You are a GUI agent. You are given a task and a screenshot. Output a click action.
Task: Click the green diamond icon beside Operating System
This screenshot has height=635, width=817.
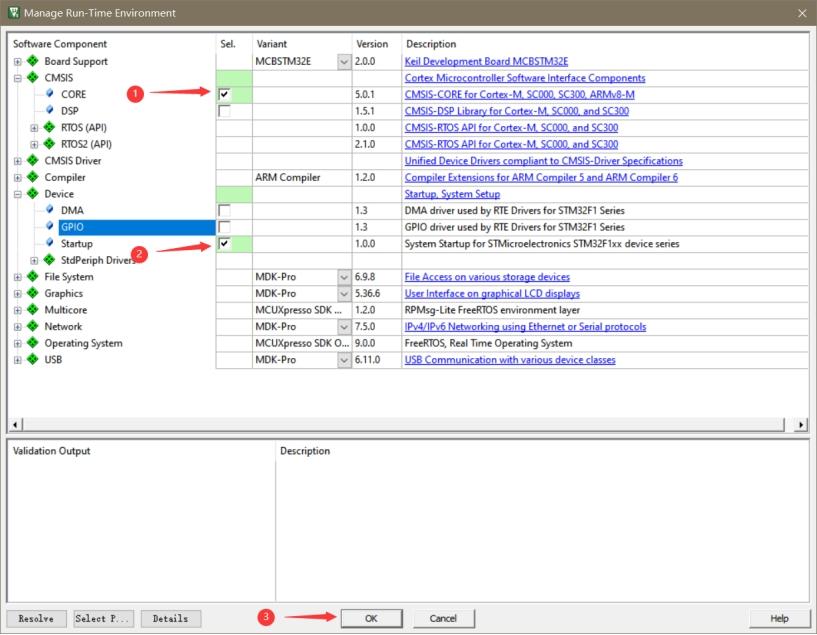pyautogui.click(x=33, y=343)
